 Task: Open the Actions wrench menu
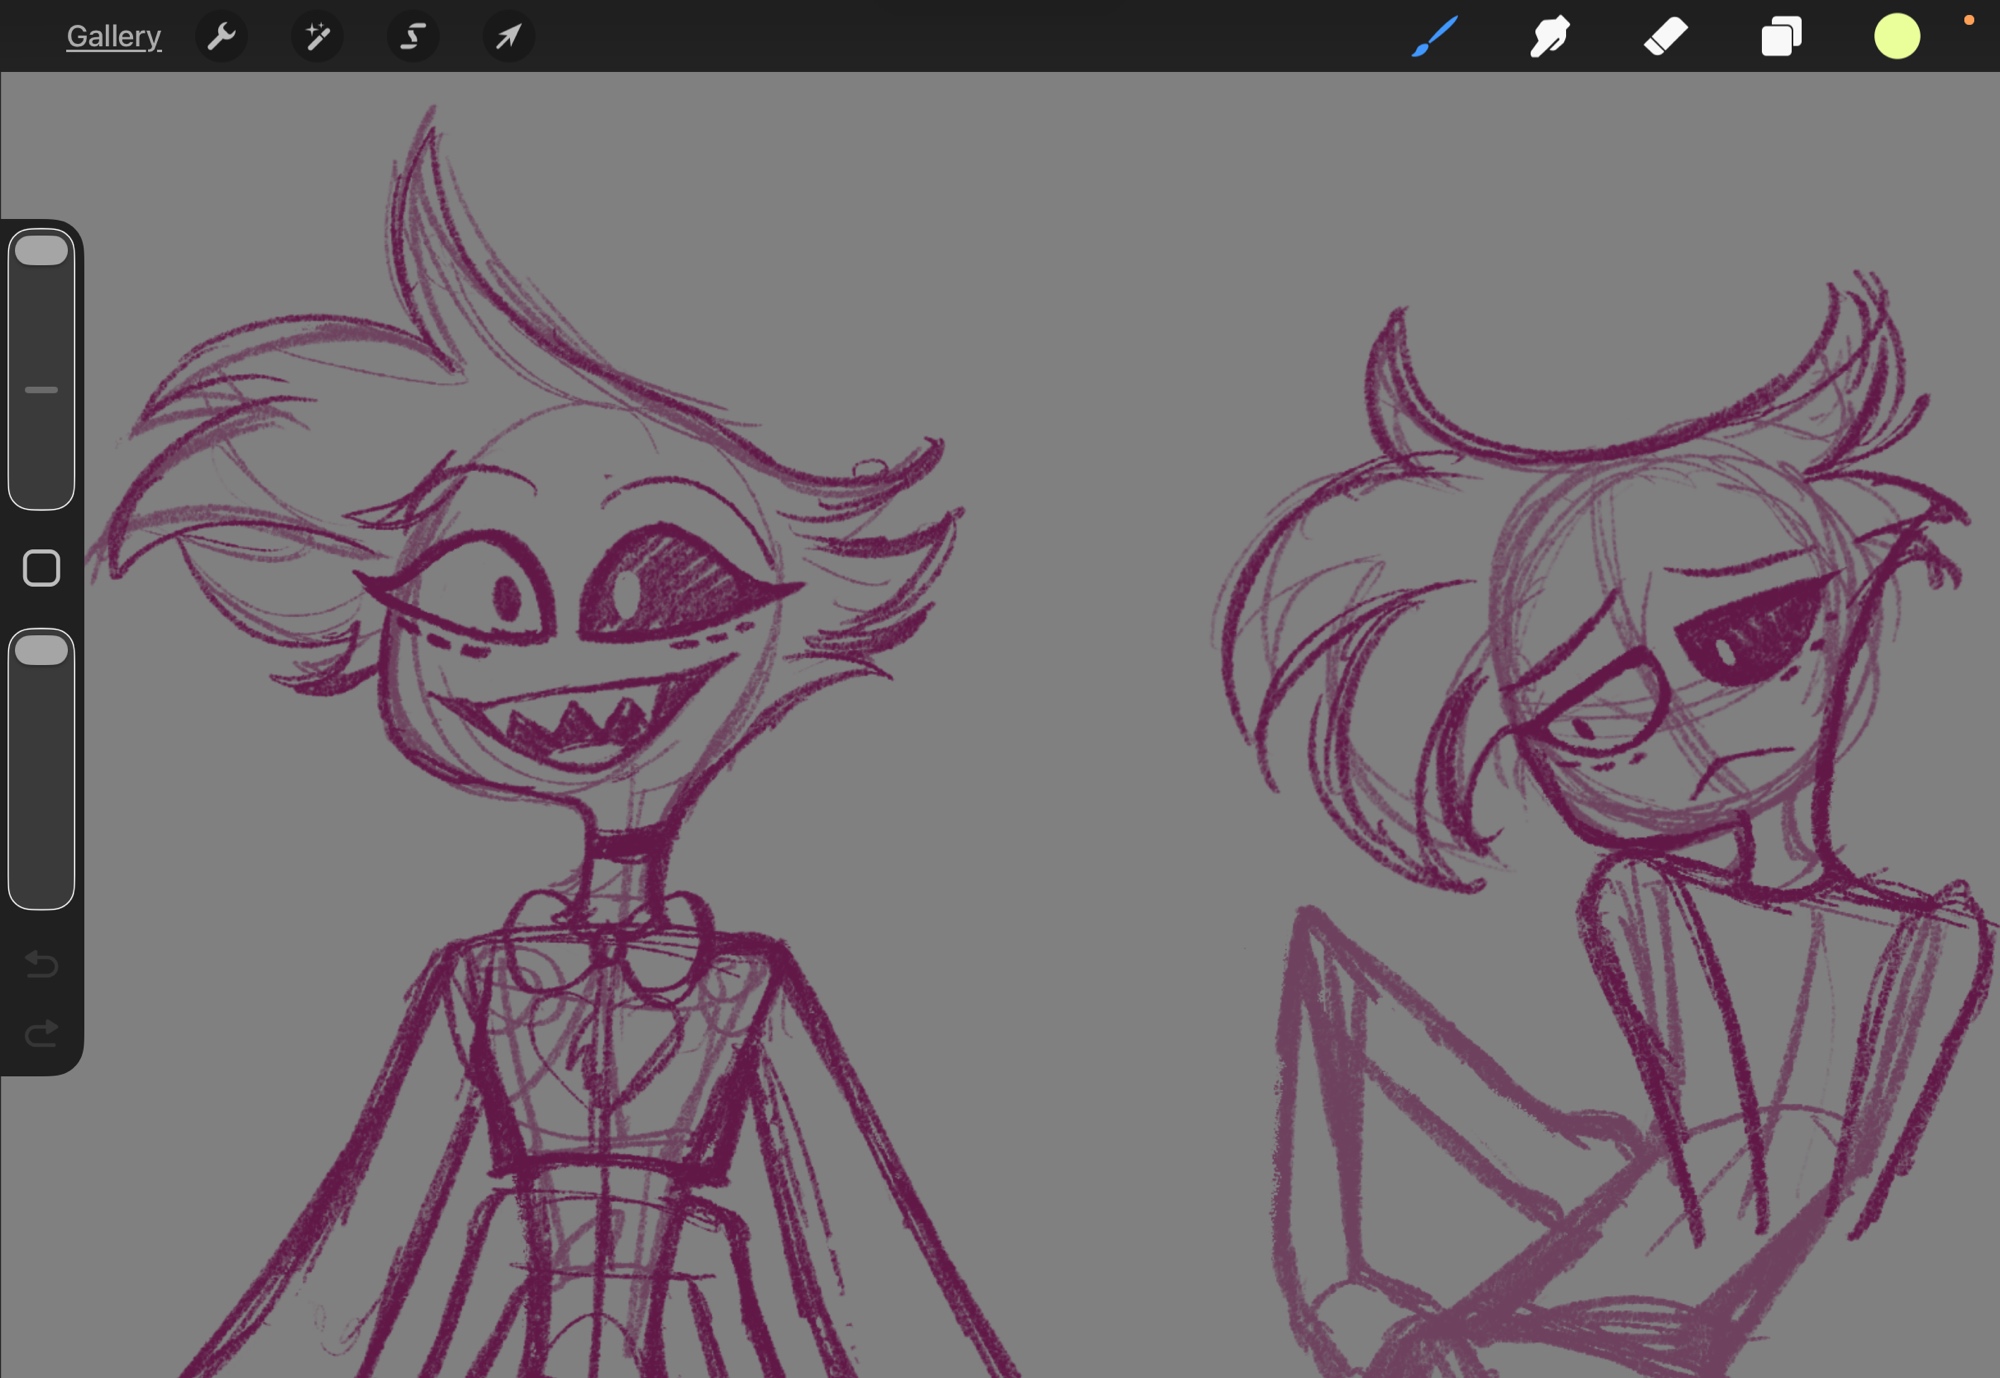221,37
